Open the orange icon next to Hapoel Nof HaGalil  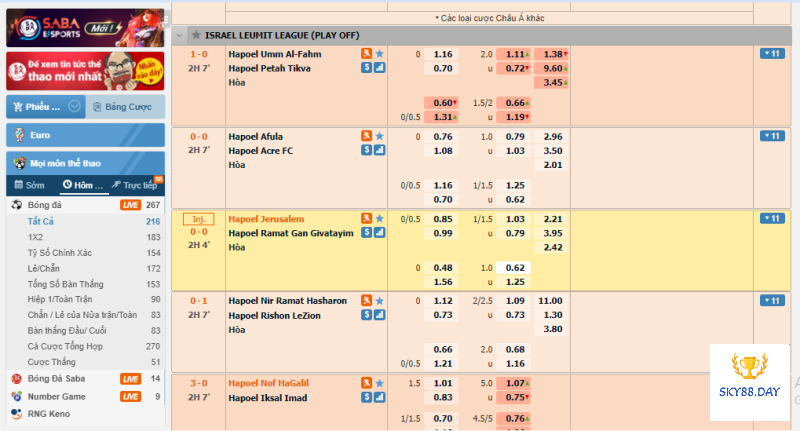click(367, 382)
